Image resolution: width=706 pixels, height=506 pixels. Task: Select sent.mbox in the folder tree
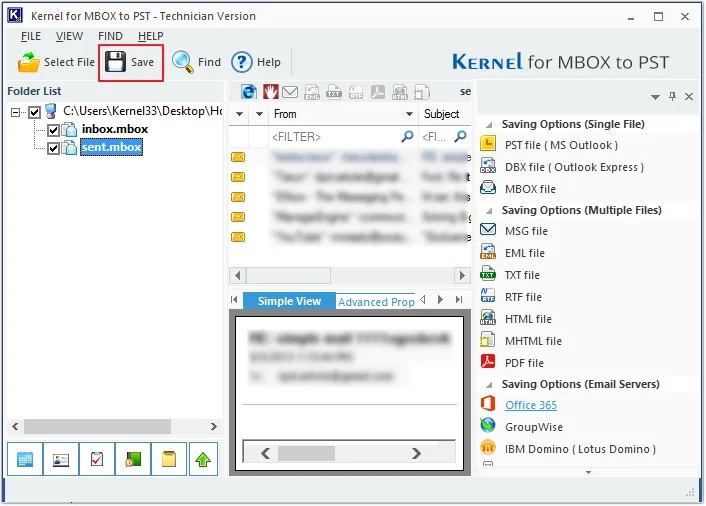tap(111, 147)
